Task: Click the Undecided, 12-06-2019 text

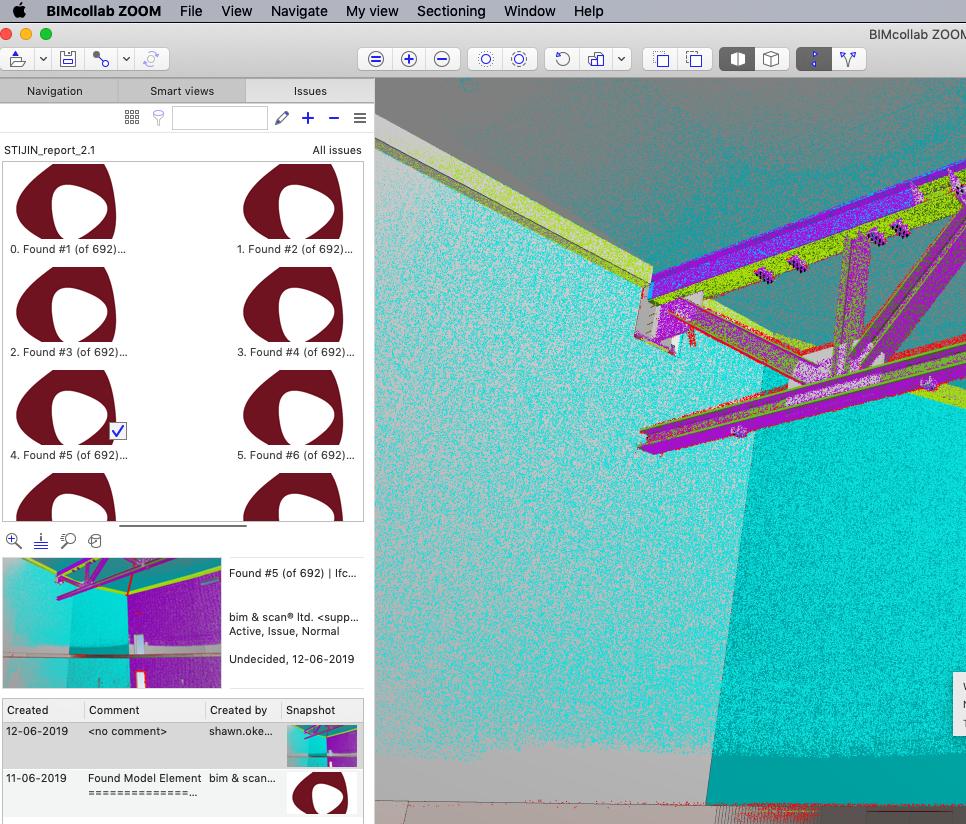Action: point(291,659)
